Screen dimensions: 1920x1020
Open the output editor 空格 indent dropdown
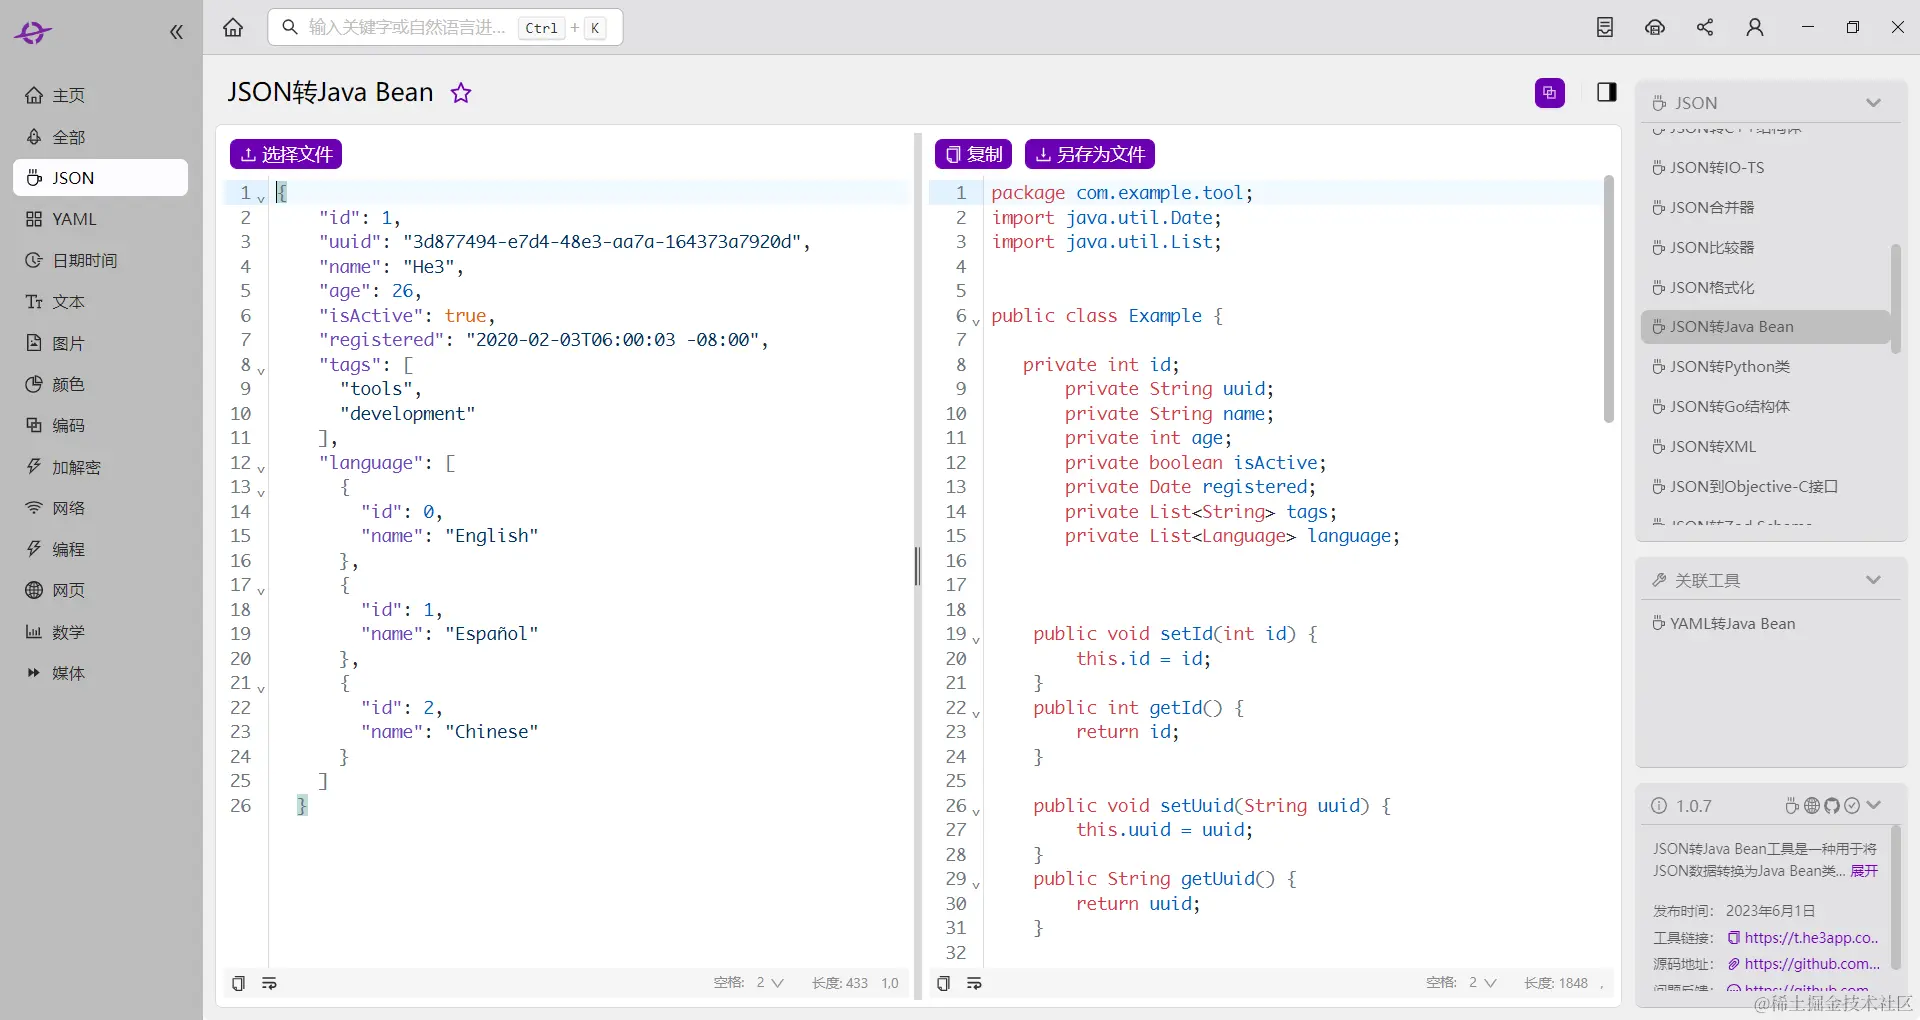1482,983
